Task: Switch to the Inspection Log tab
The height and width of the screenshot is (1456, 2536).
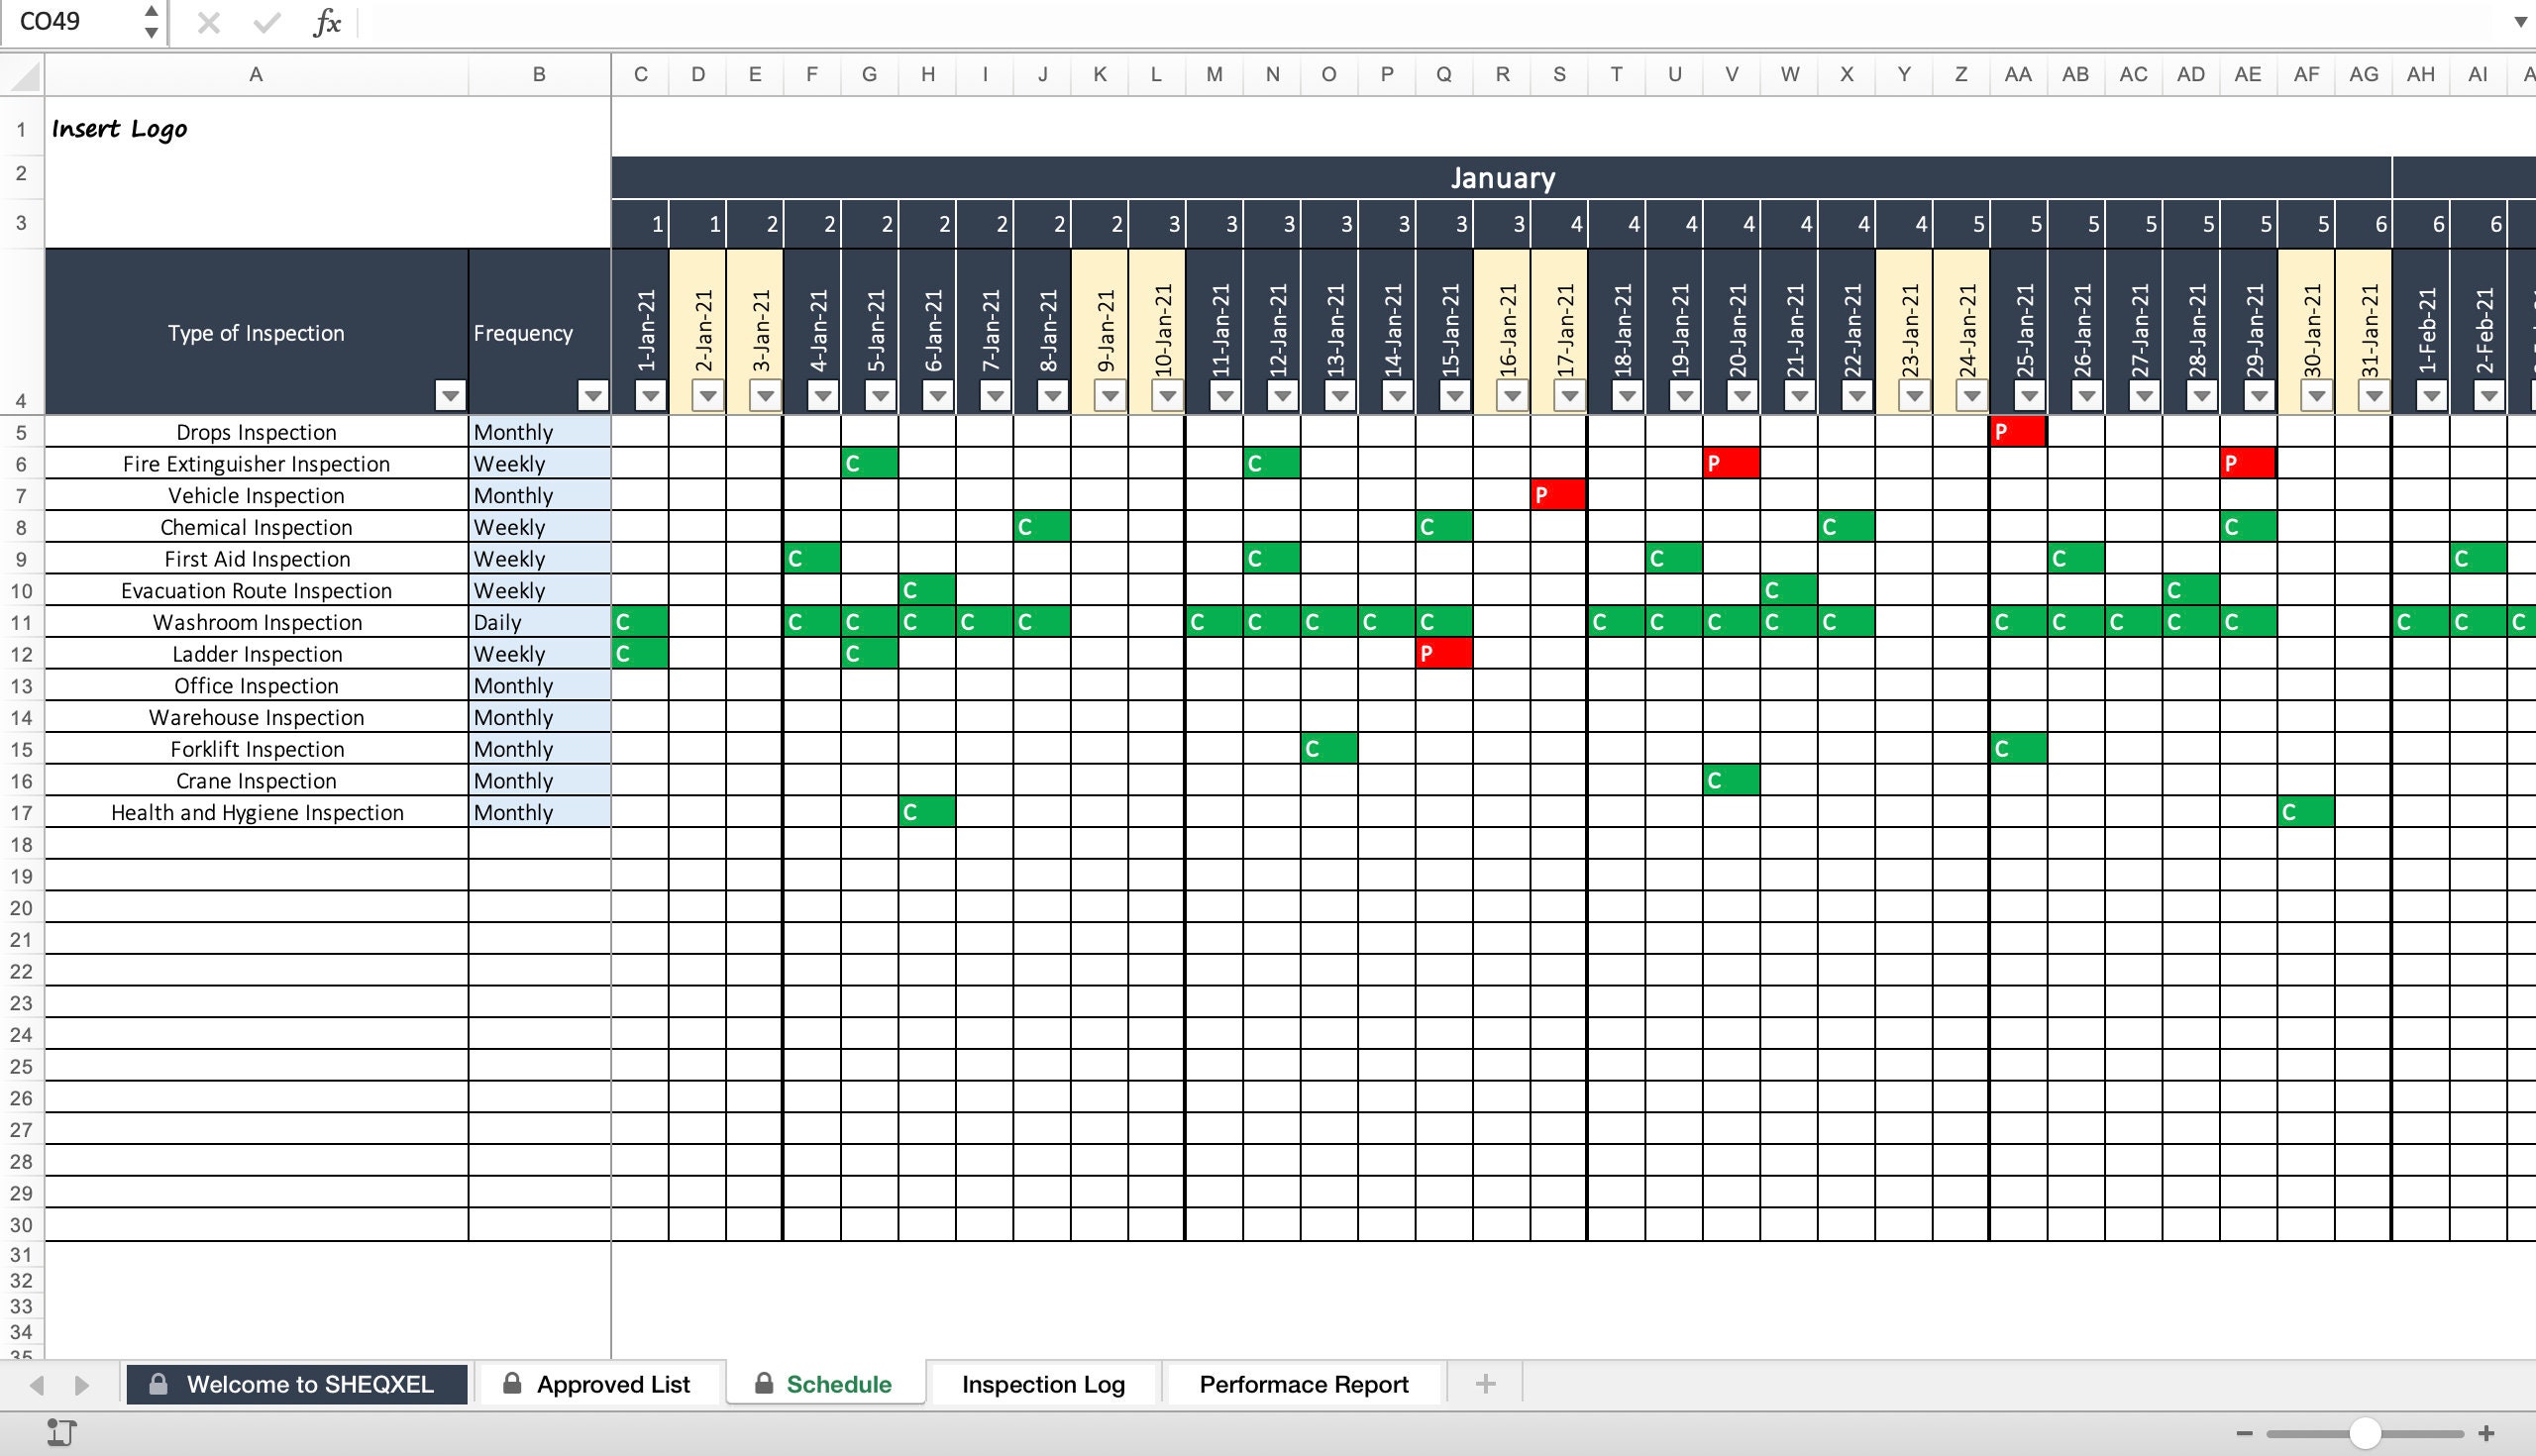Action: pyautogui.click(x=1043, y=1384)
